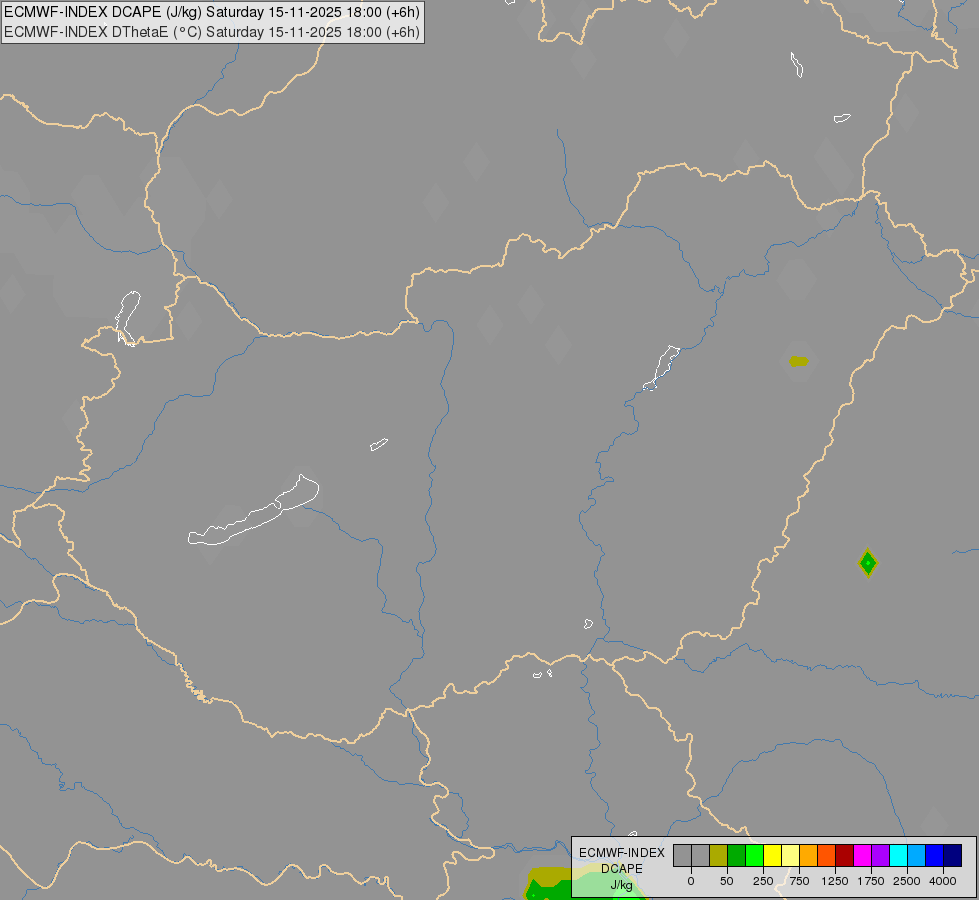This screenshot has width=979, height=900.
Task: Click the green diamond DCAPE patch on the map
Action: (x=868, y=563)
